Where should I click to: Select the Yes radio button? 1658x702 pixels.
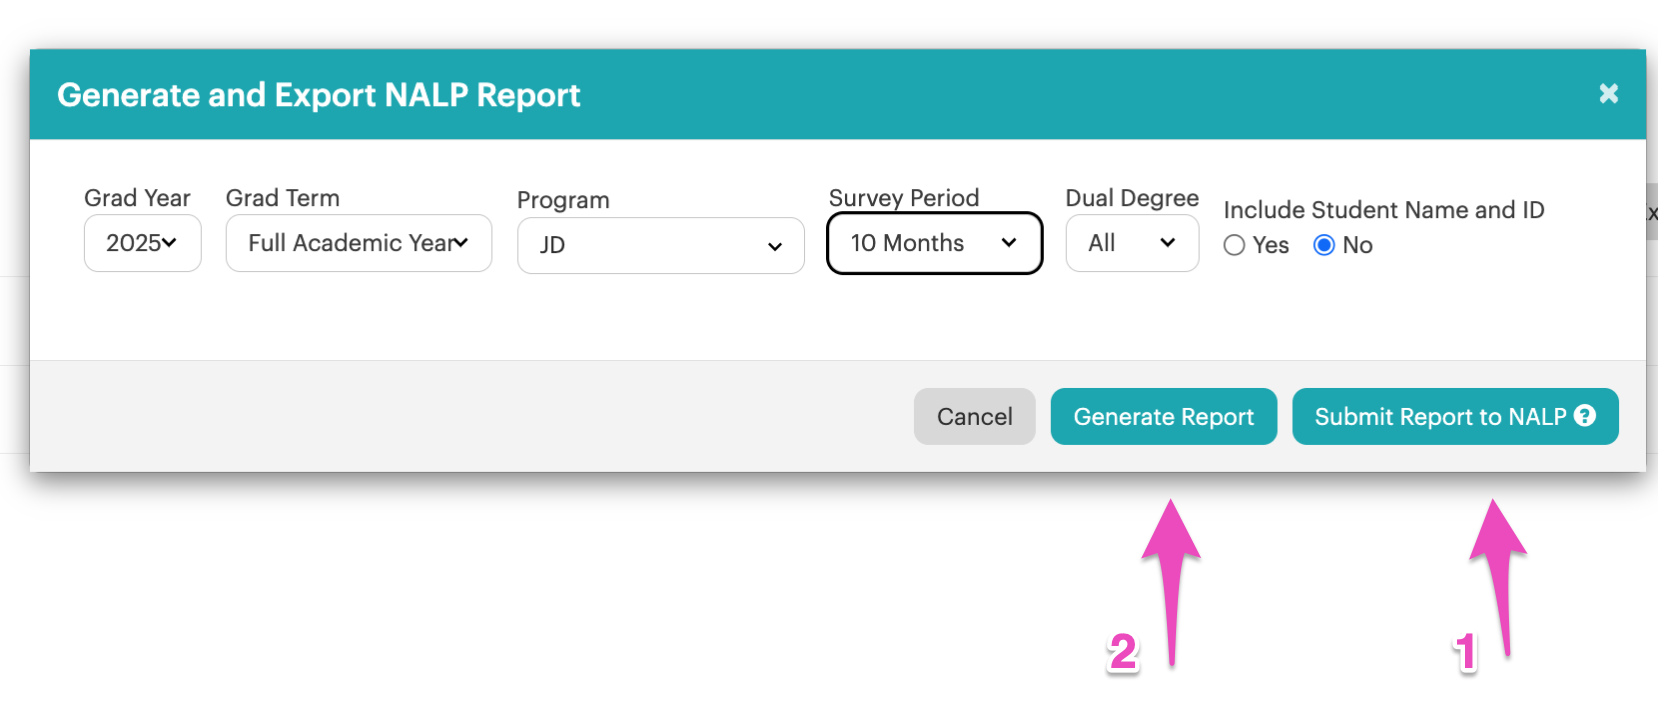pos(1234,245)
